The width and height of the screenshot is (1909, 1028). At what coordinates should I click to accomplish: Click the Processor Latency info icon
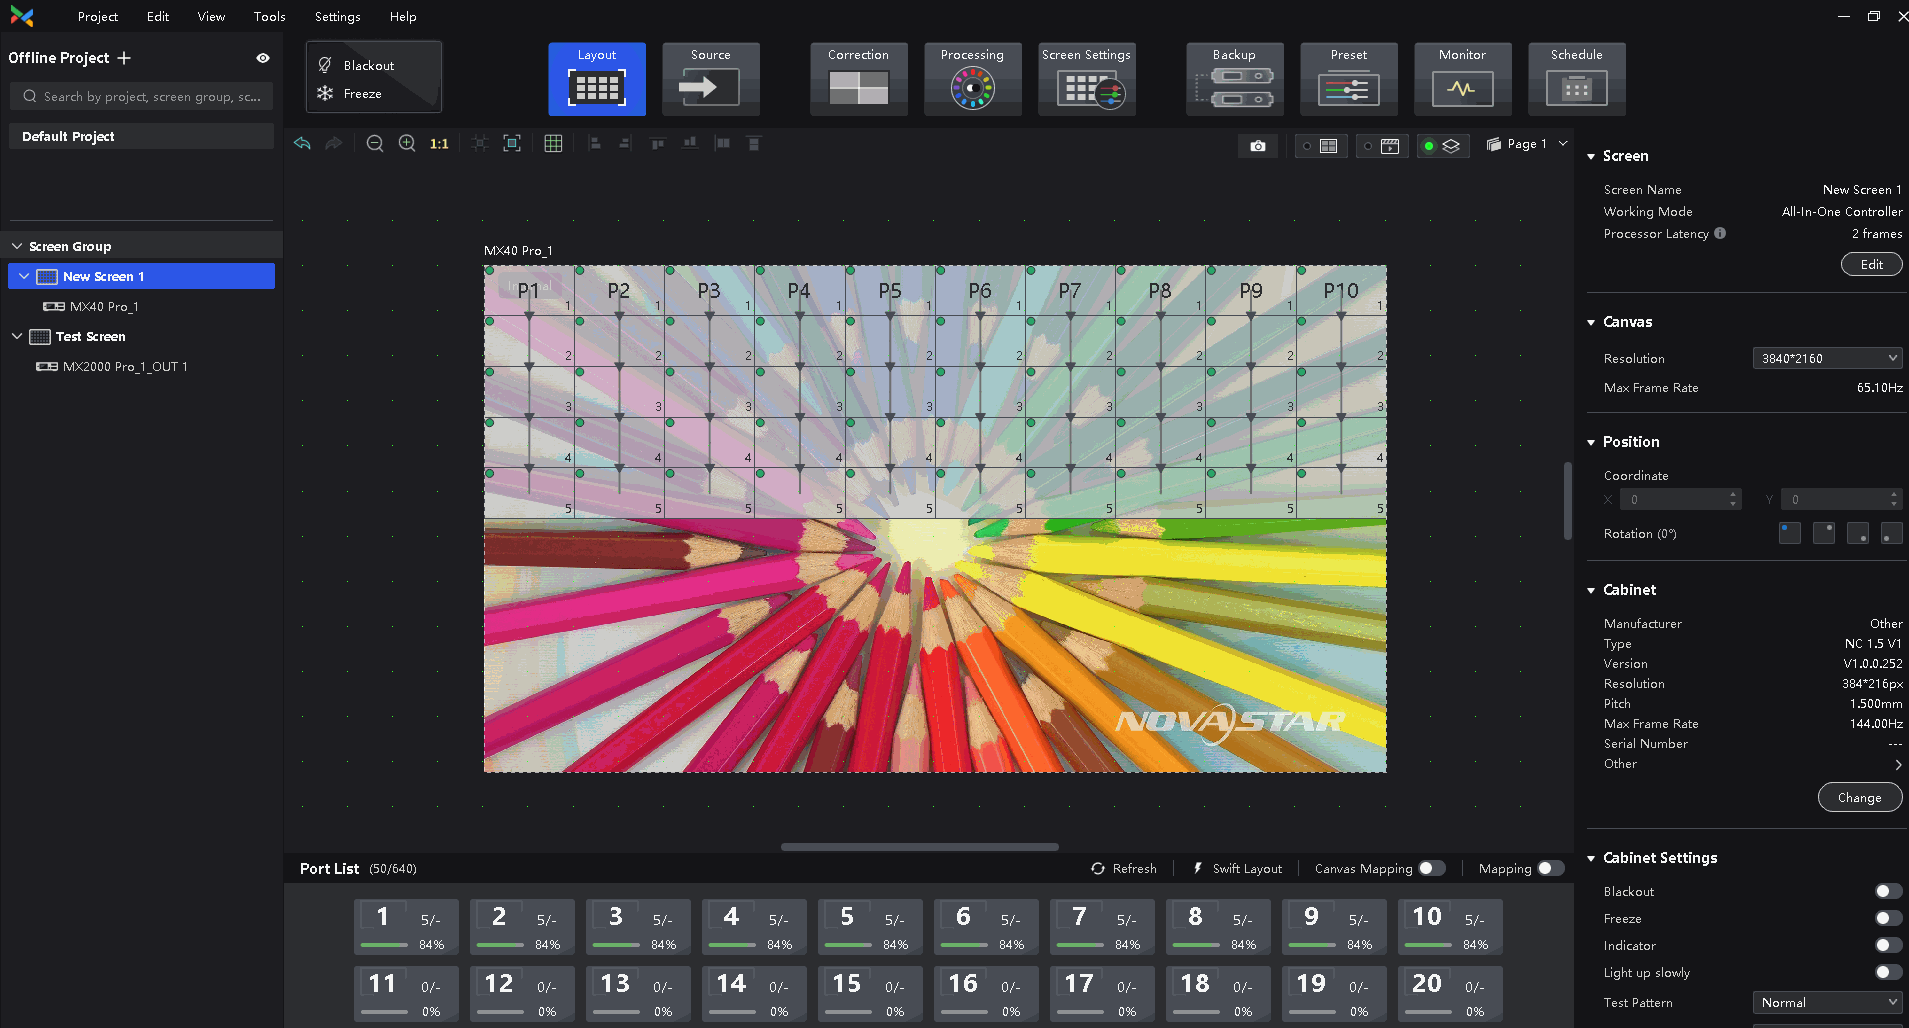1720,233
